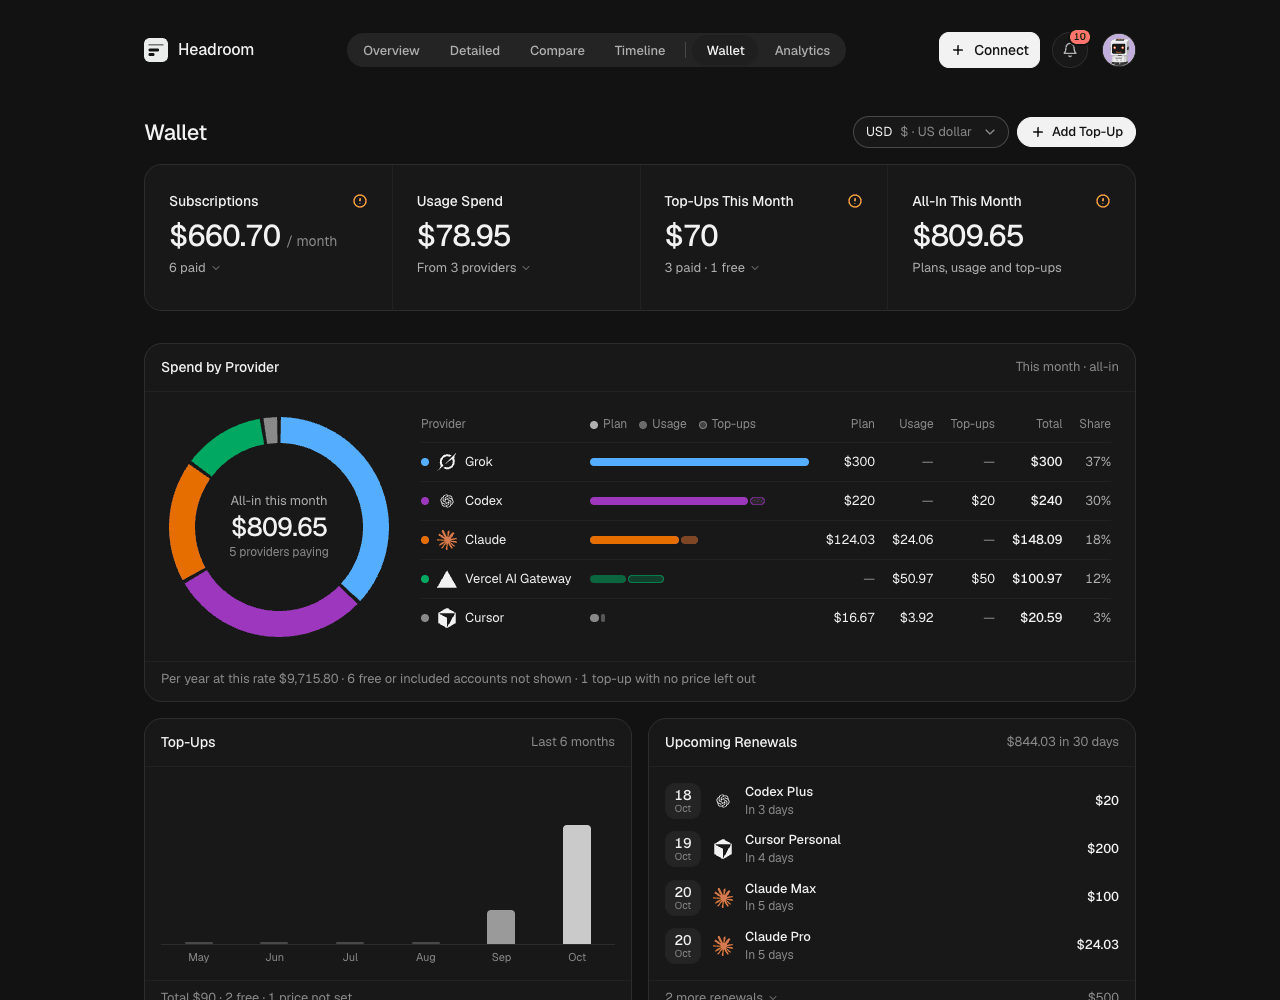Click the Cursor Personal renewal icon
Viewport: 1280px width, 1000px height.
click(723, 849)
